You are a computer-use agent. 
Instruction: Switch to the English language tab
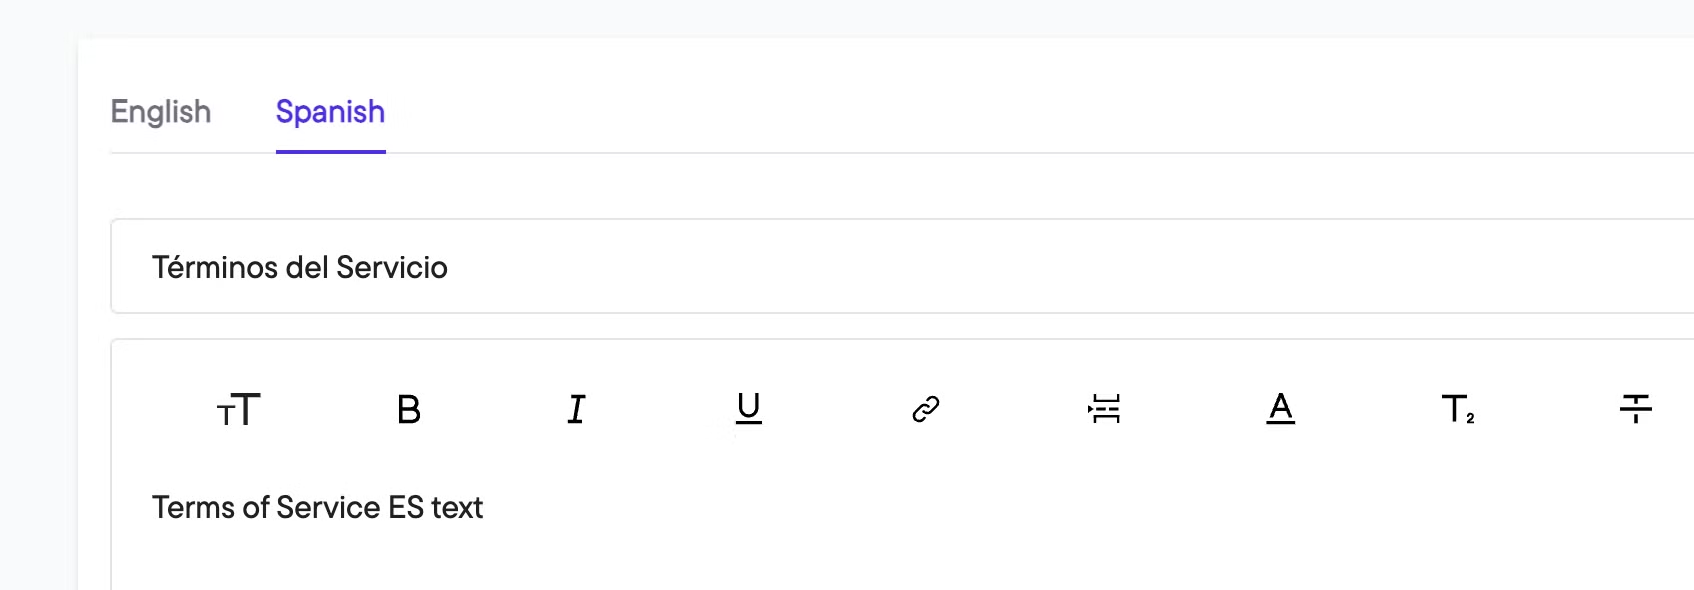point(161,112)
